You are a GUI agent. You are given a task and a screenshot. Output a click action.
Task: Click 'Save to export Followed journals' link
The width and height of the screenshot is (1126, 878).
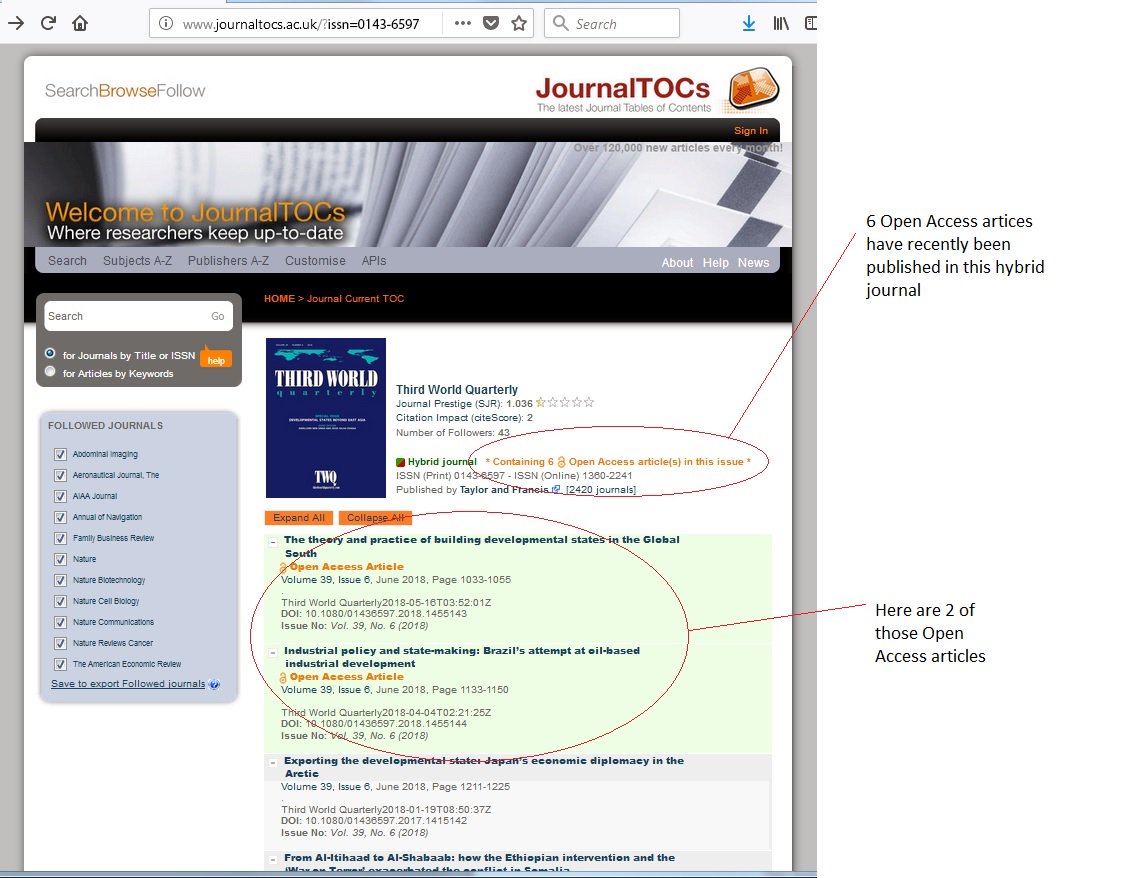128,683
